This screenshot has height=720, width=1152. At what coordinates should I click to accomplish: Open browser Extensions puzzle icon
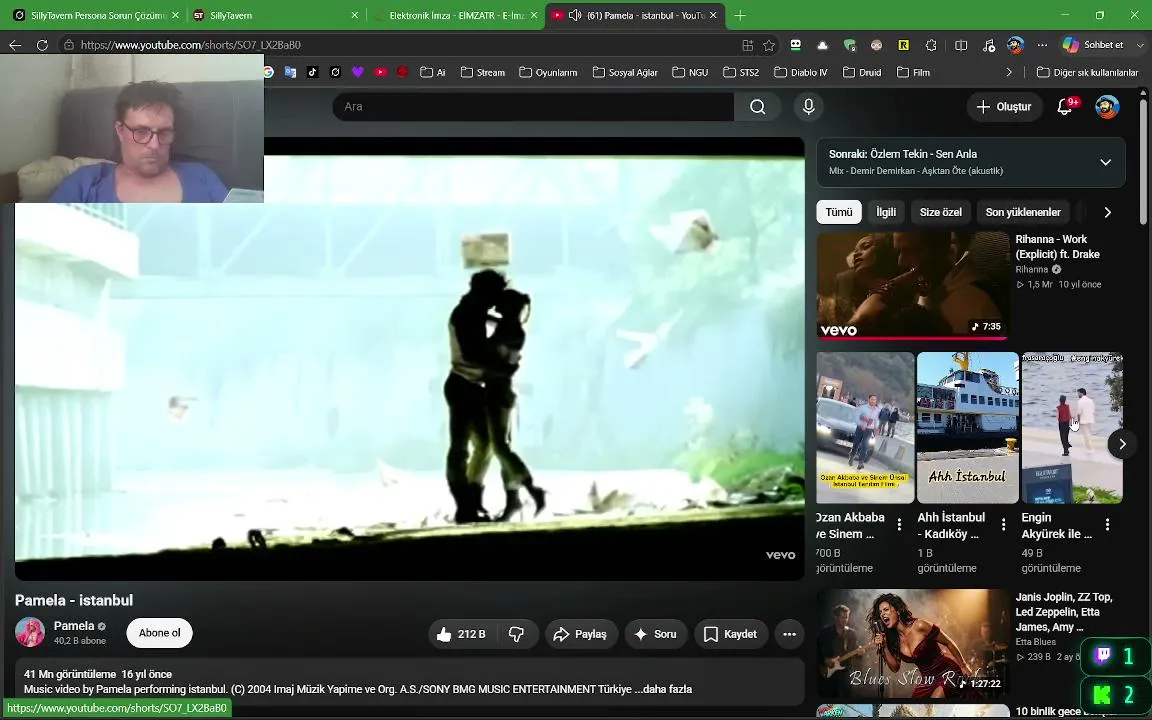(x=931, y=45)
